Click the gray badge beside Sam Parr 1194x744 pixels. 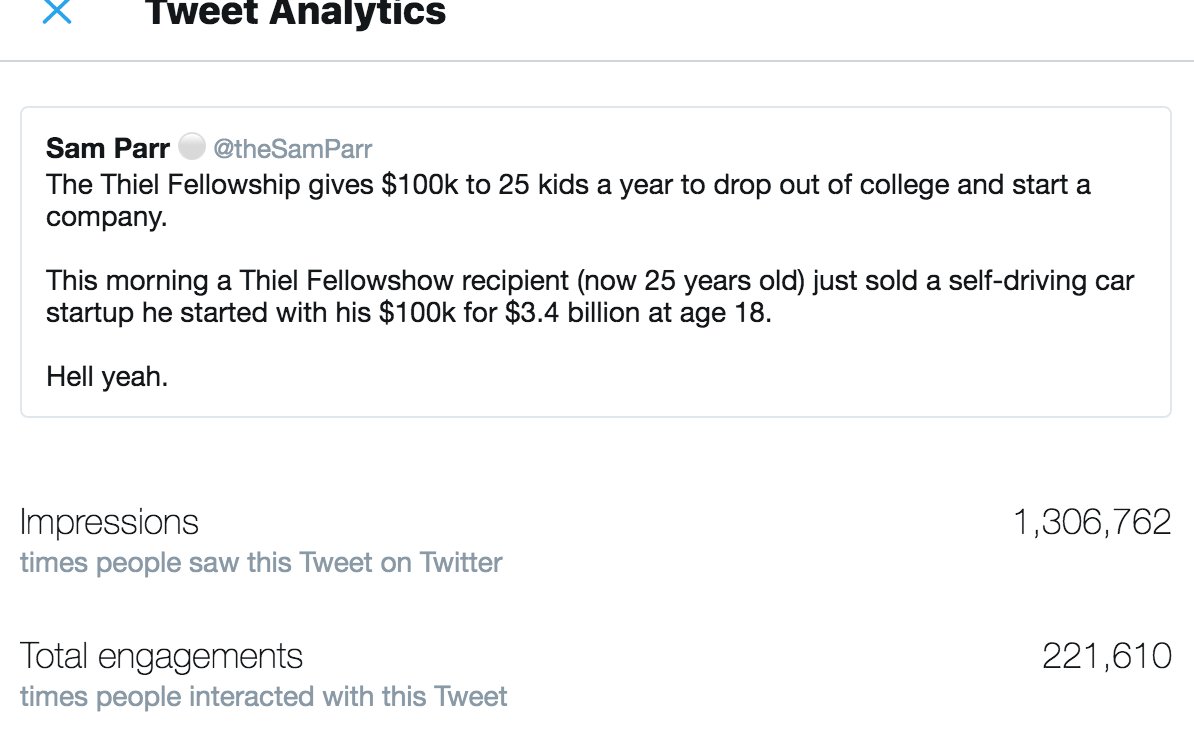[x=190, y=148]
